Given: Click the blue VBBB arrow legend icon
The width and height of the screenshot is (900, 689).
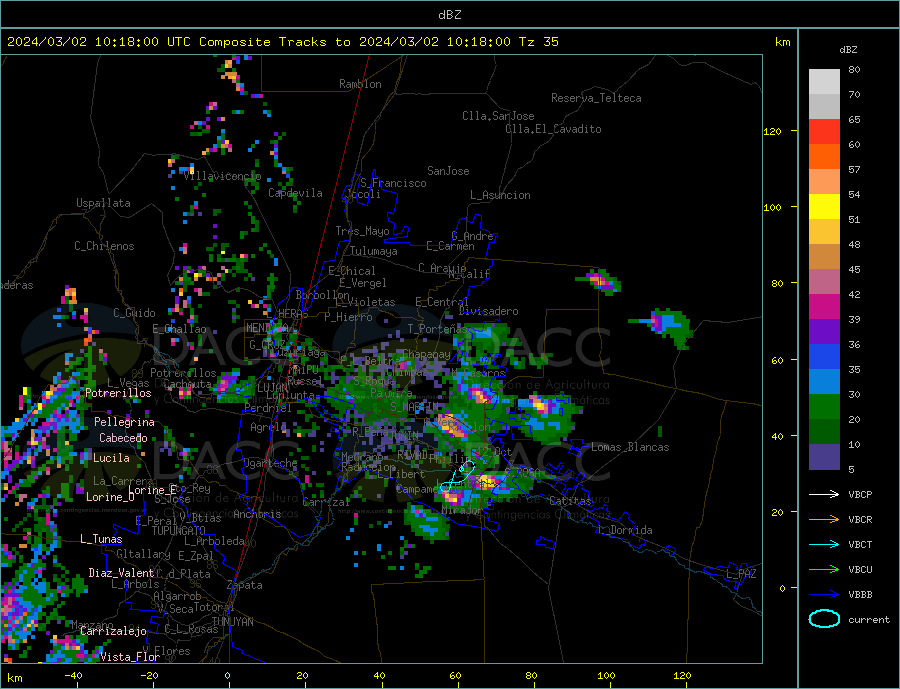Looking at the screenshot, I should point(824,594).
